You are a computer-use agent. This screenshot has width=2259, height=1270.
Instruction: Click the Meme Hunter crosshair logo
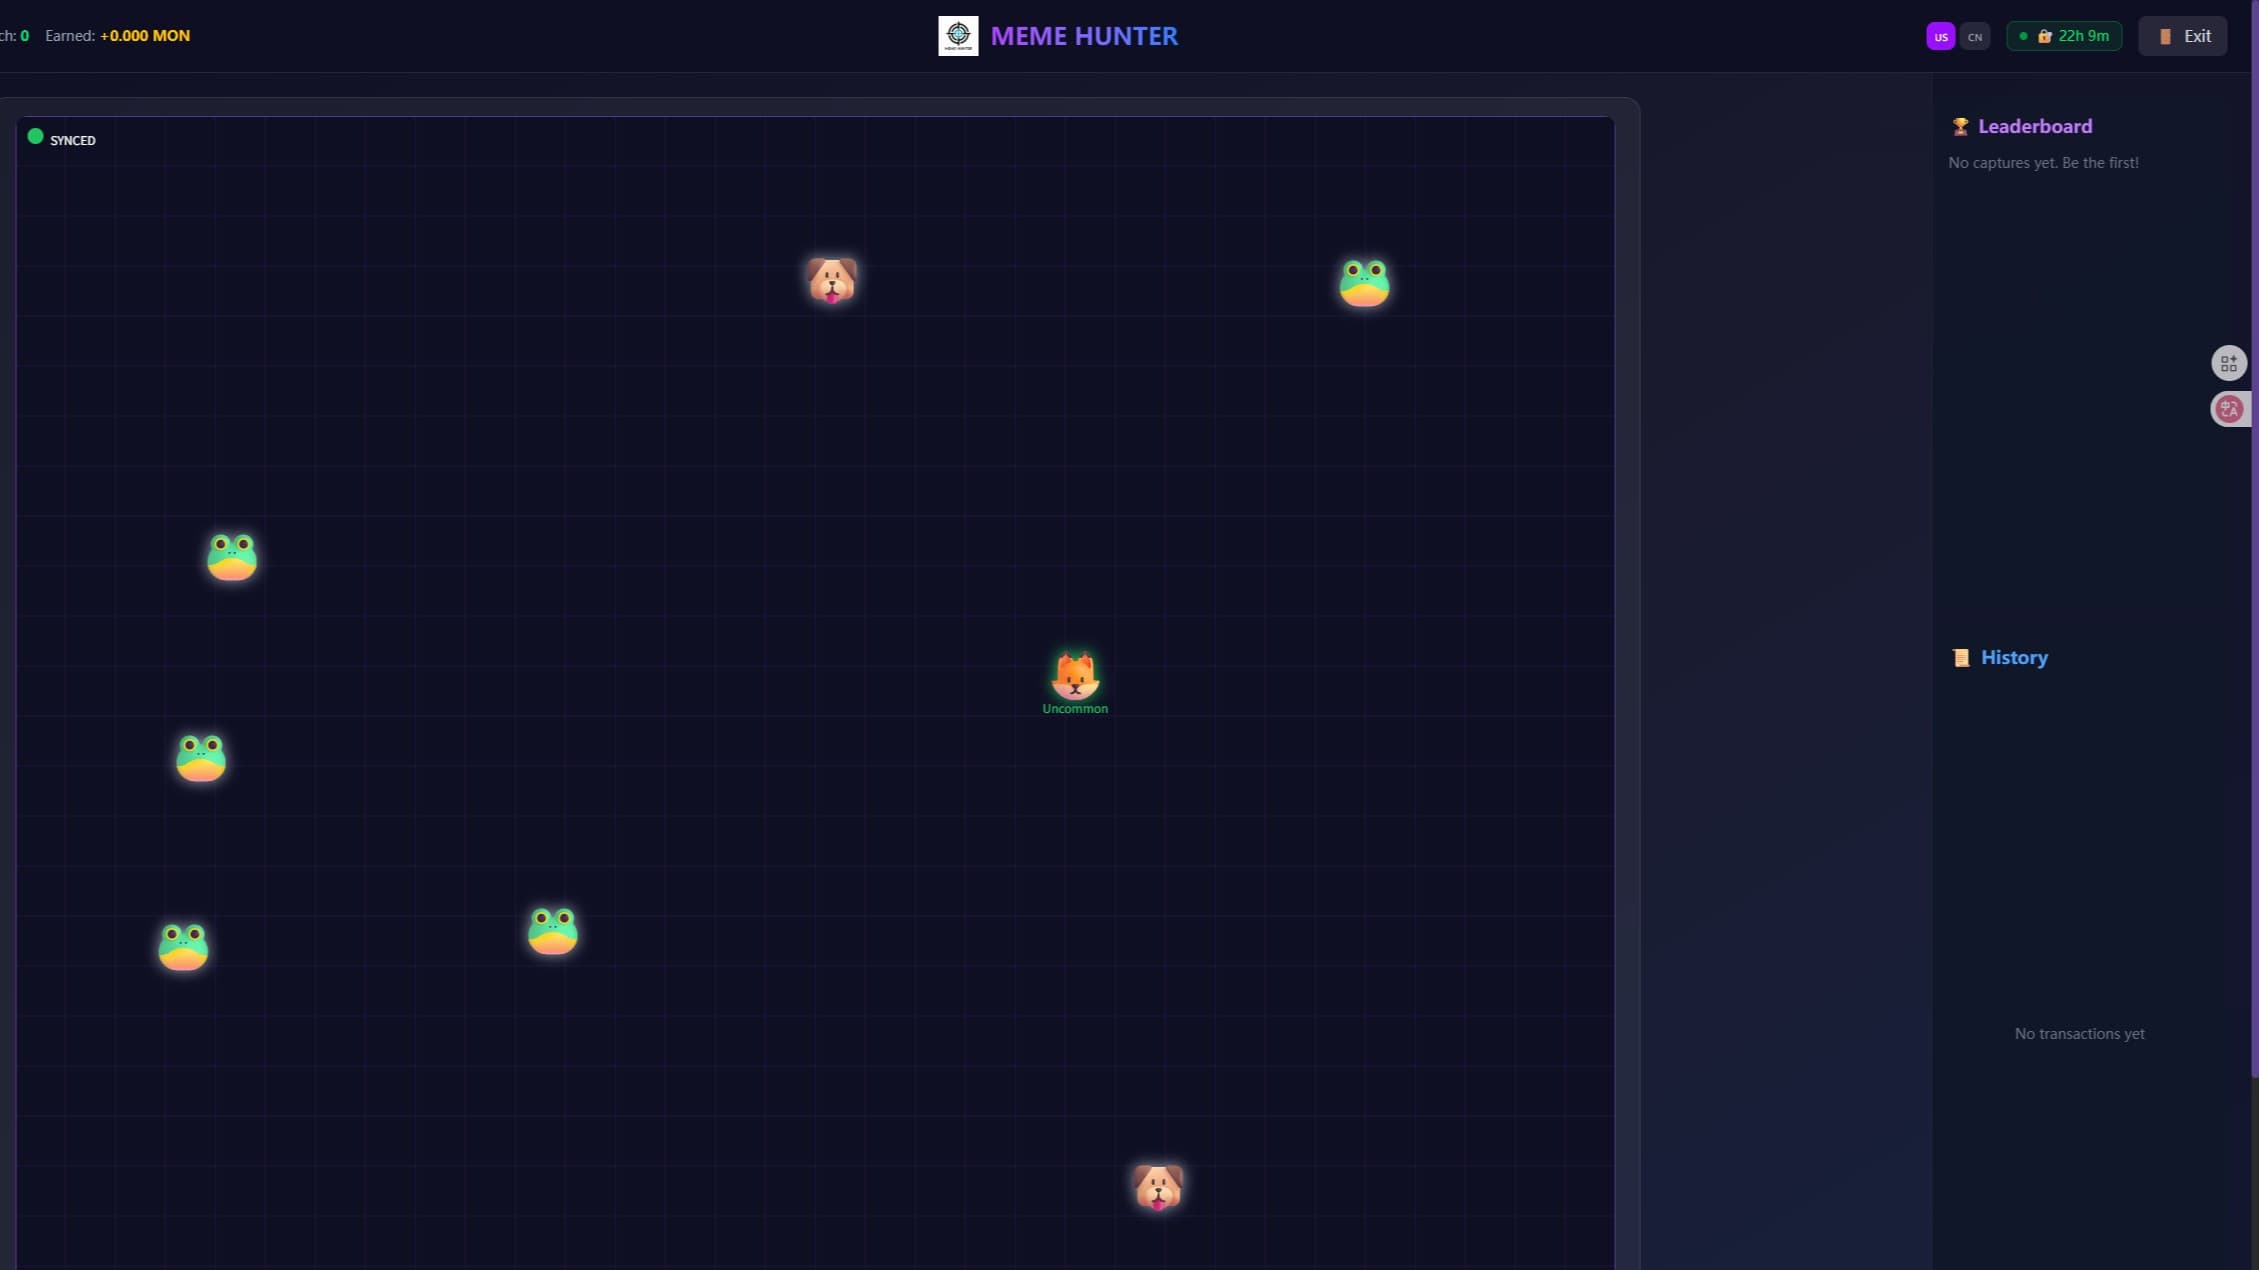[x=957, y=36]
